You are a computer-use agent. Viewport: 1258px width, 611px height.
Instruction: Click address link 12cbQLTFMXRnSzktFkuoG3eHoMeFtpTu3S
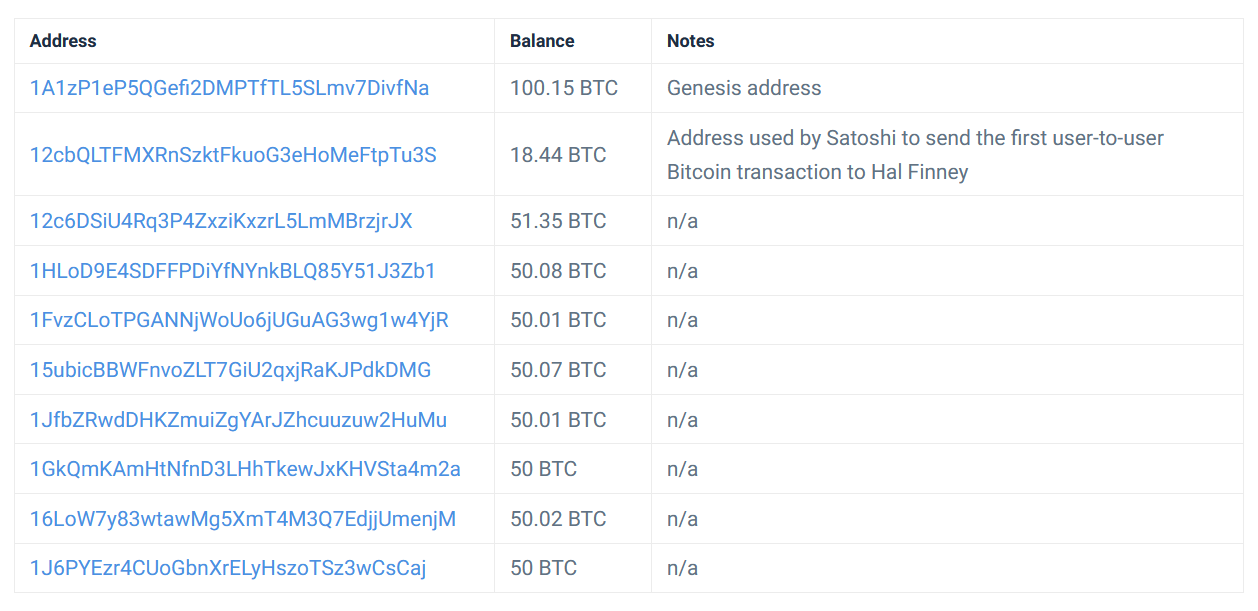coord(233,155)
